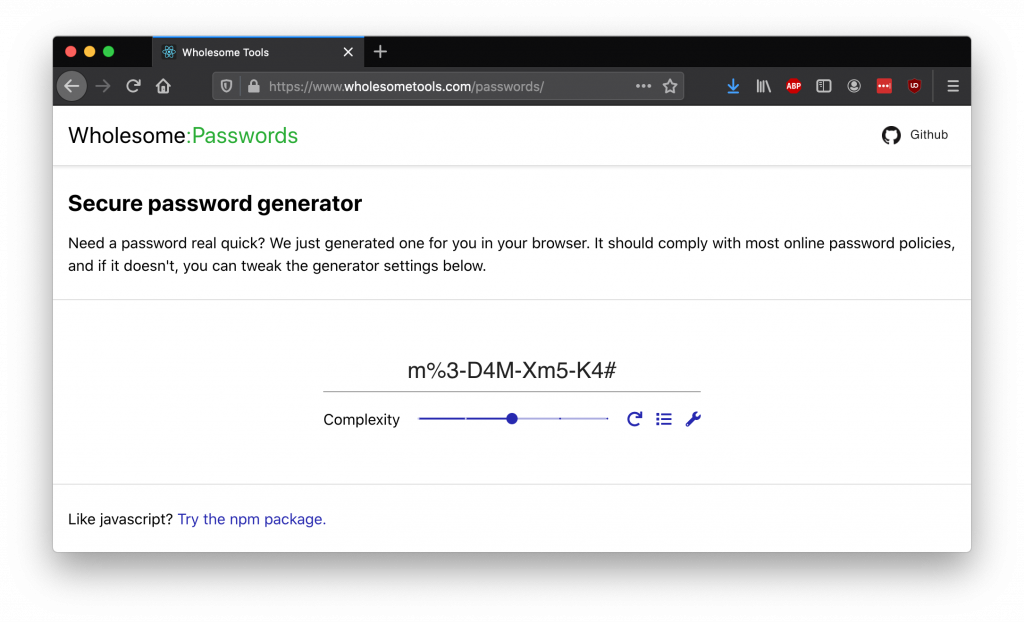Open the Firefox account avatar icon
This screenshot has width=1024, height=622.
click(x=854, y=86)
